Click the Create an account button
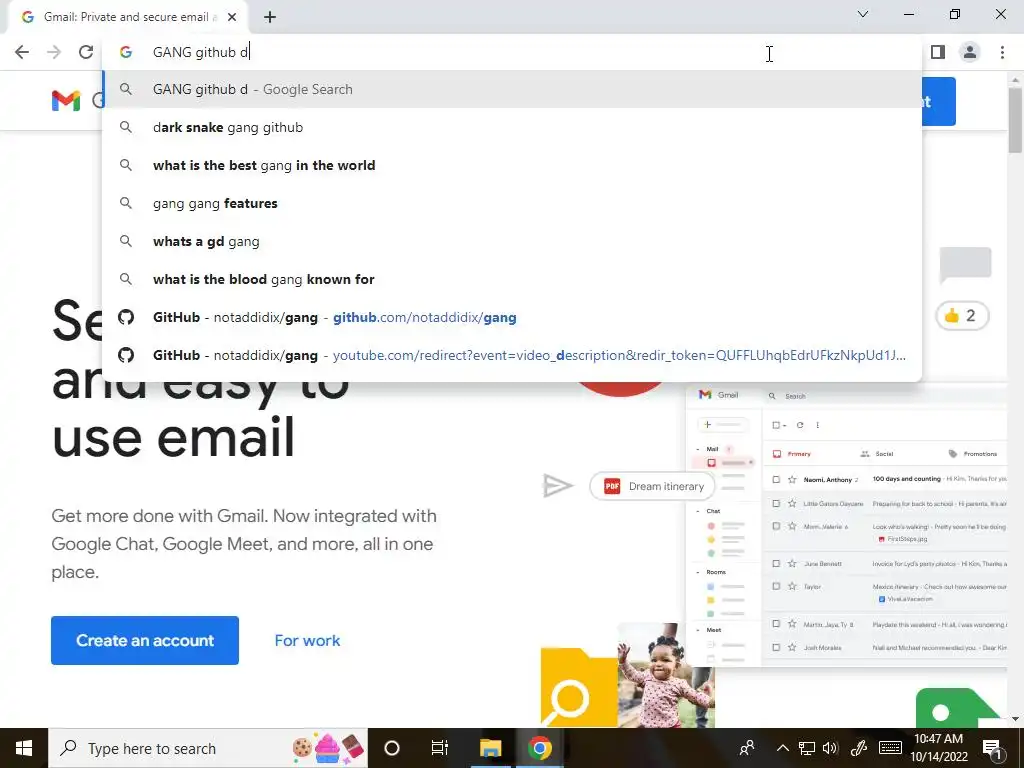This screenshot has width=1024, height=768. [x=145, y=640]
